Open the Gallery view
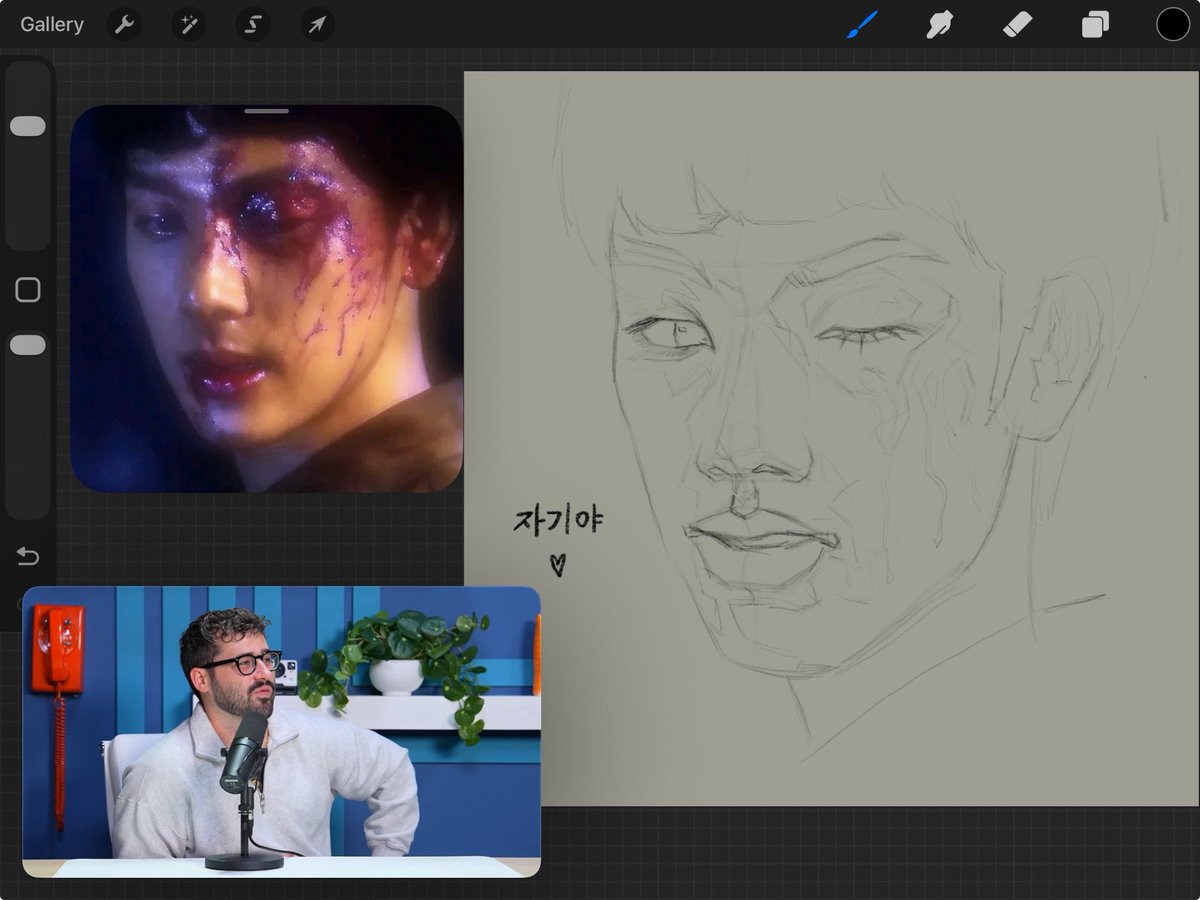 52,25
